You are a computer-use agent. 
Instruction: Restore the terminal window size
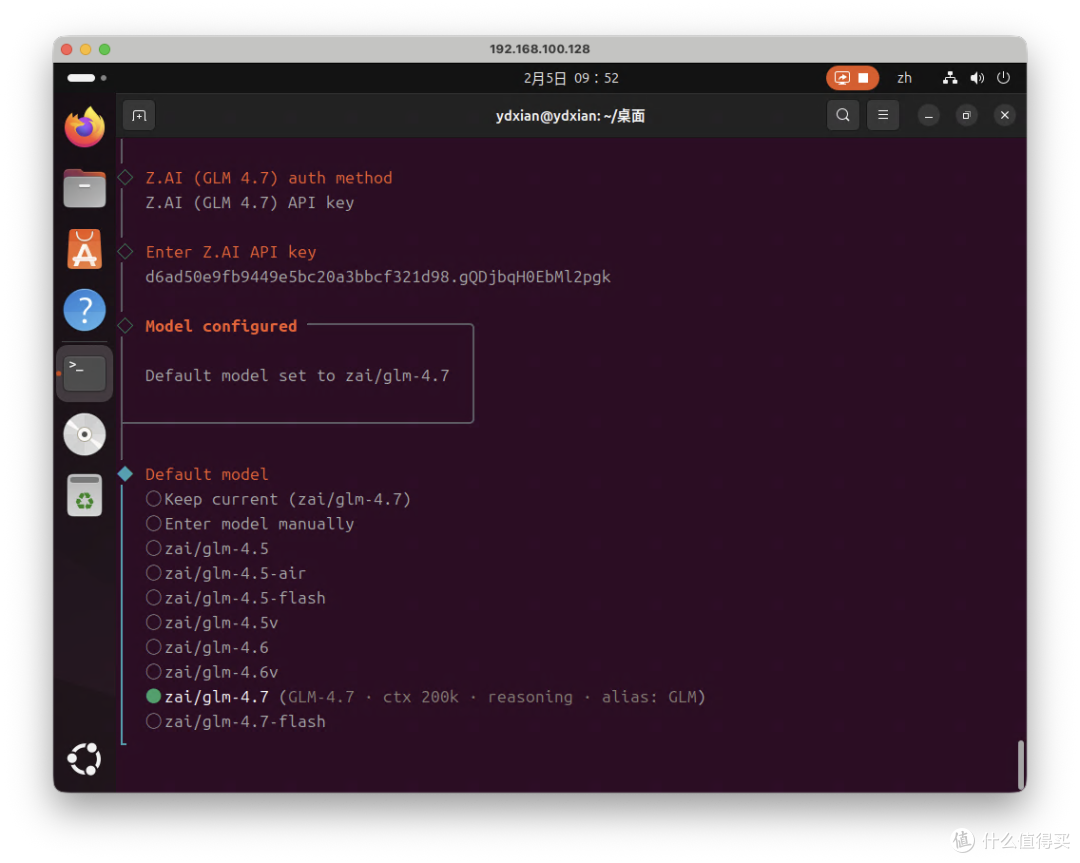966,116
